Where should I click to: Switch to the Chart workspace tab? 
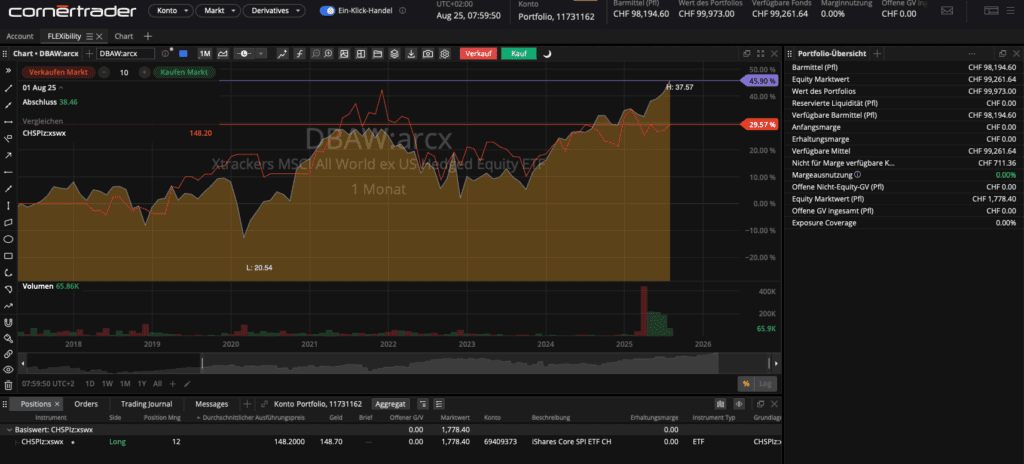click(123, 36)
